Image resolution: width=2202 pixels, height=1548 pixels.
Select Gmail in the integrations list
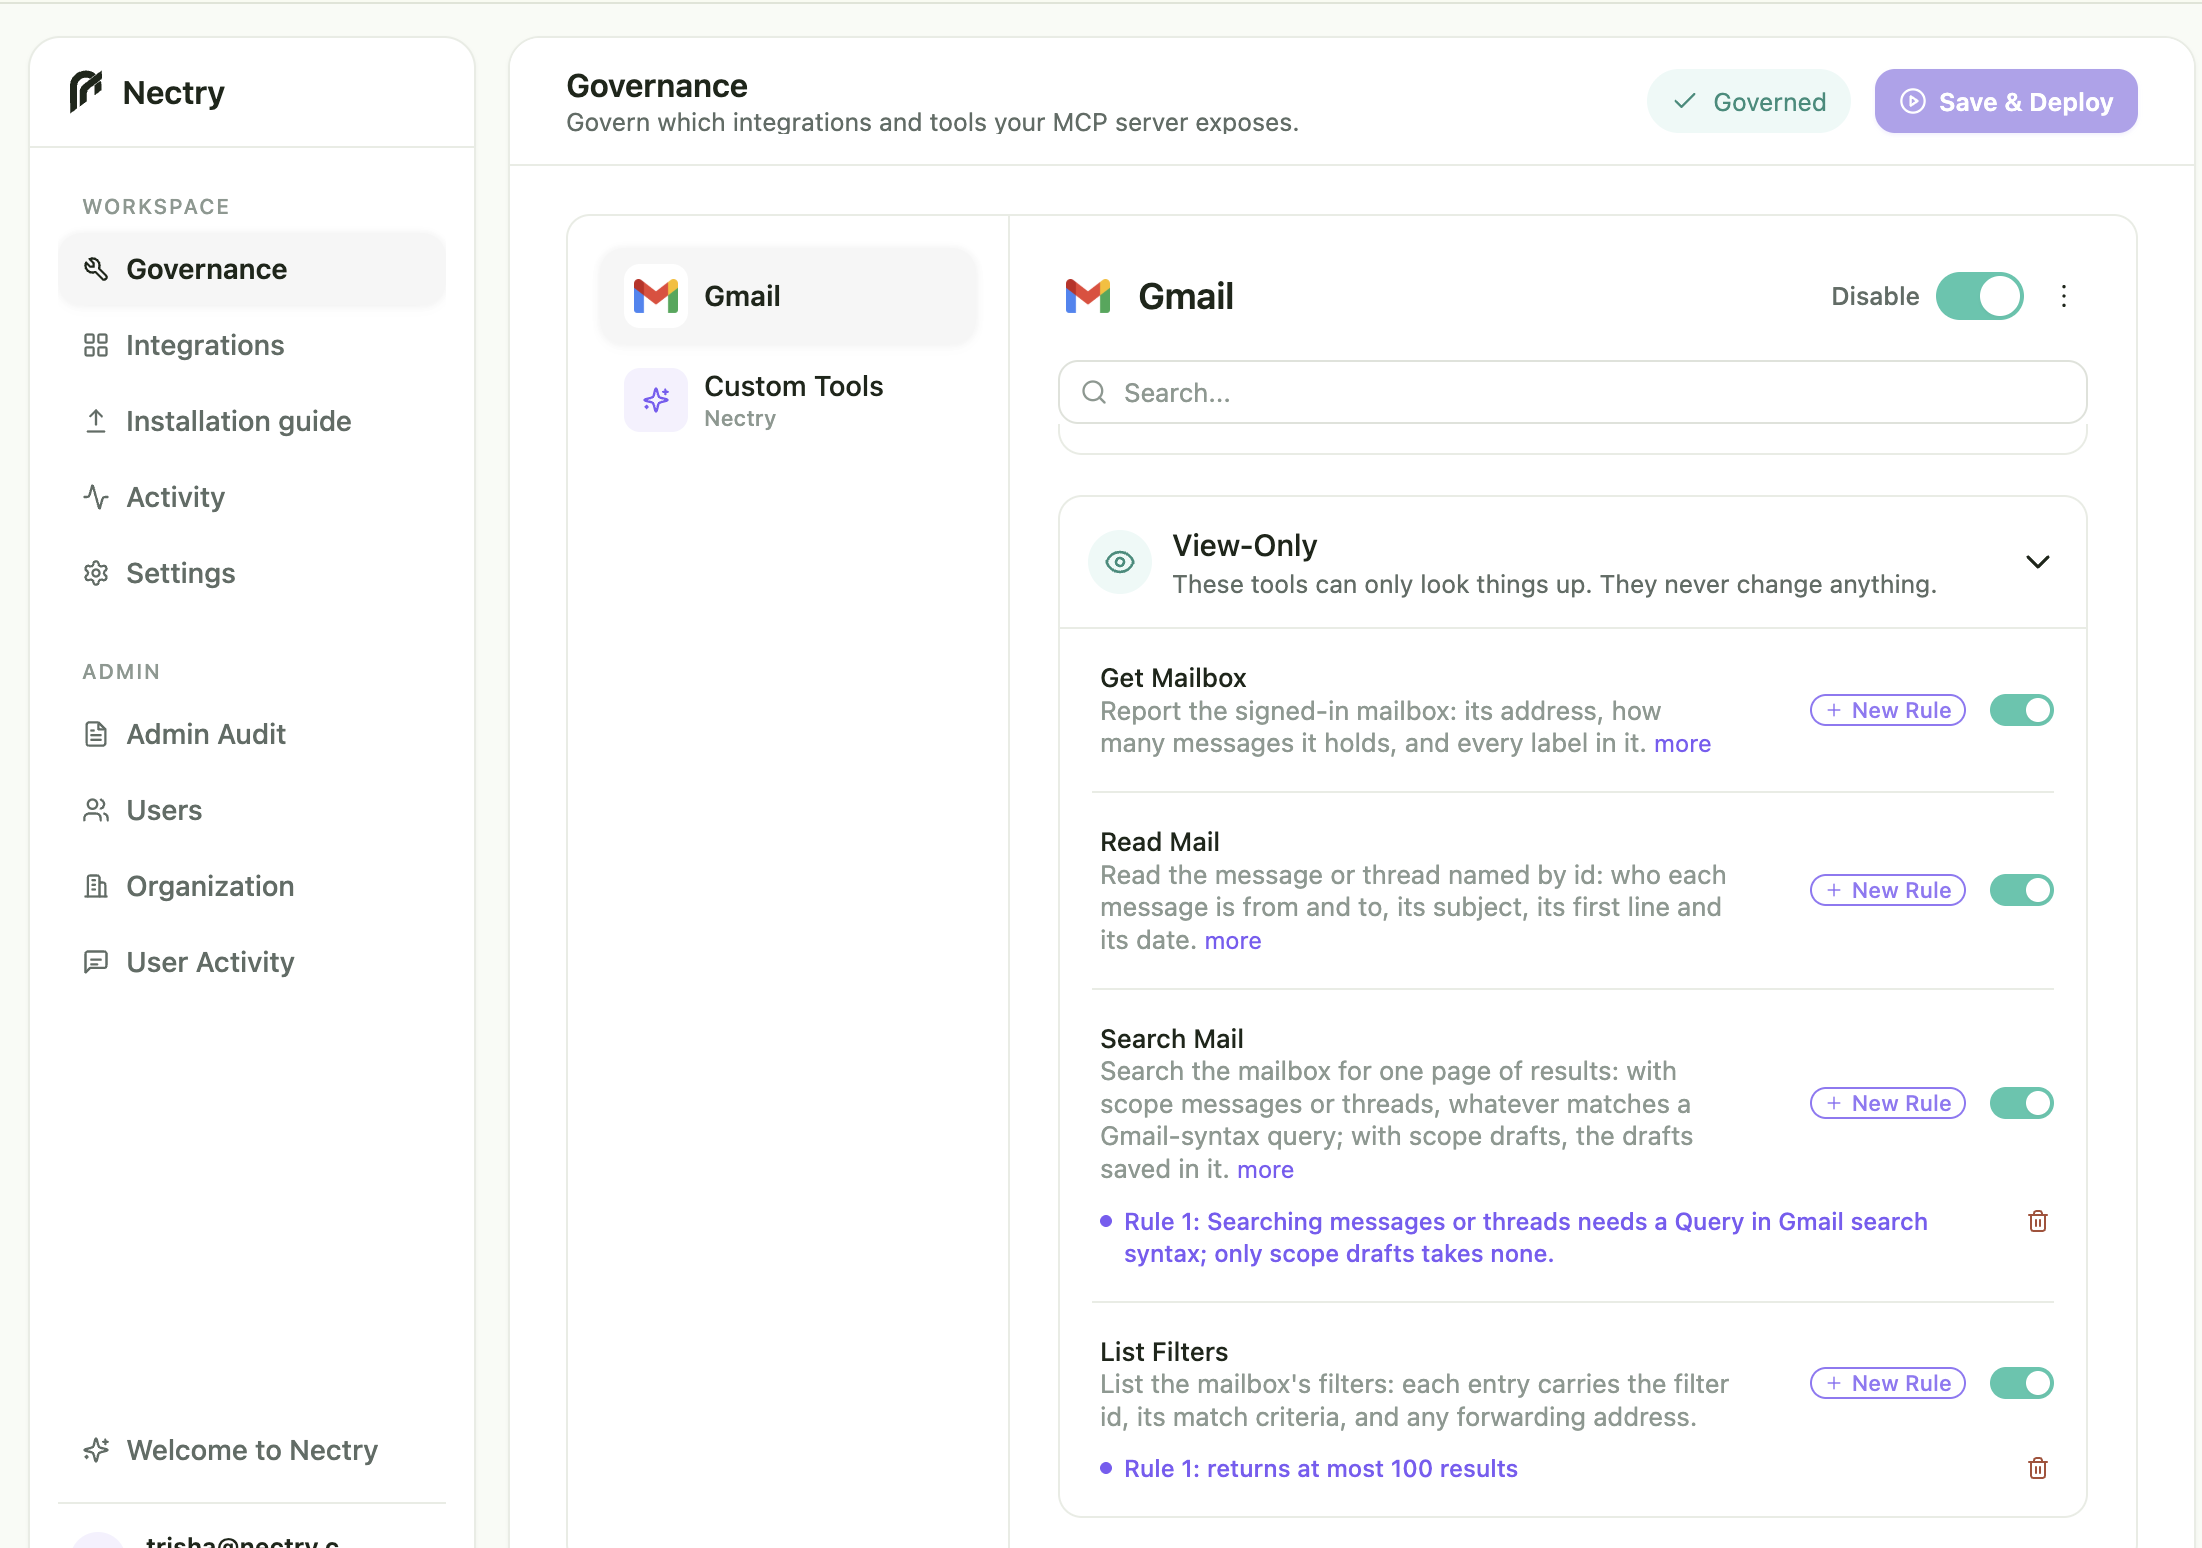tap(788, 296)
